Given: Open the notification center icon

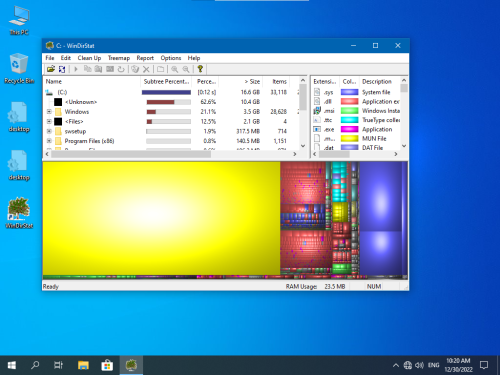Looking at the screenshot, I should (x=484, y=365).
